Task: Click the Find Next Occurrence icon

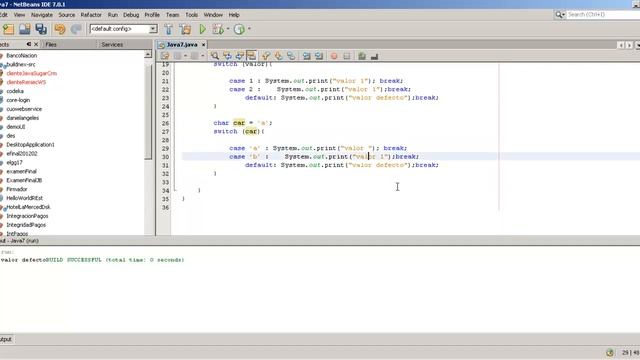Action: click(x=240, y=56)
